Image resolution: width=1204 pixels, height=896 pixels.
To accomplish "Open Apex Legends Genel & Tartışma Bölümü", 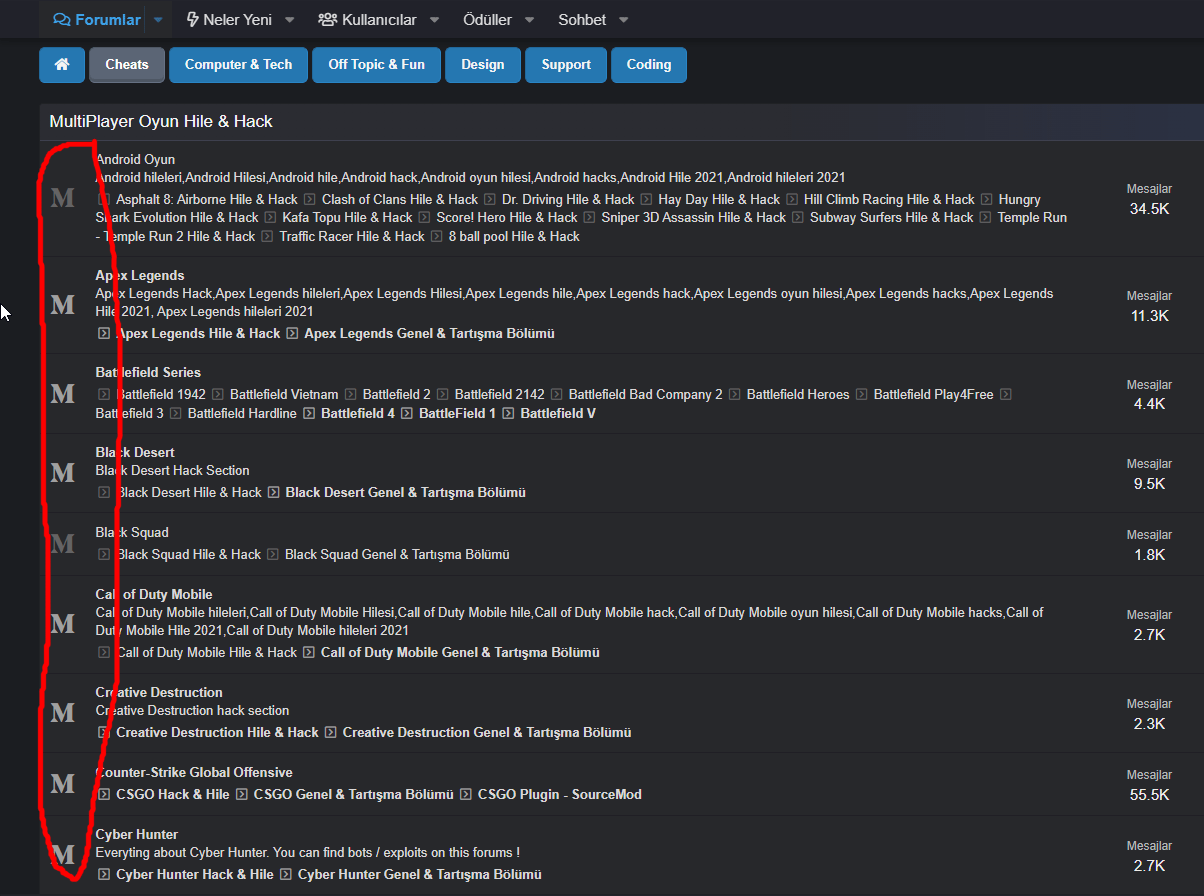I will click(x=429, y=333).
